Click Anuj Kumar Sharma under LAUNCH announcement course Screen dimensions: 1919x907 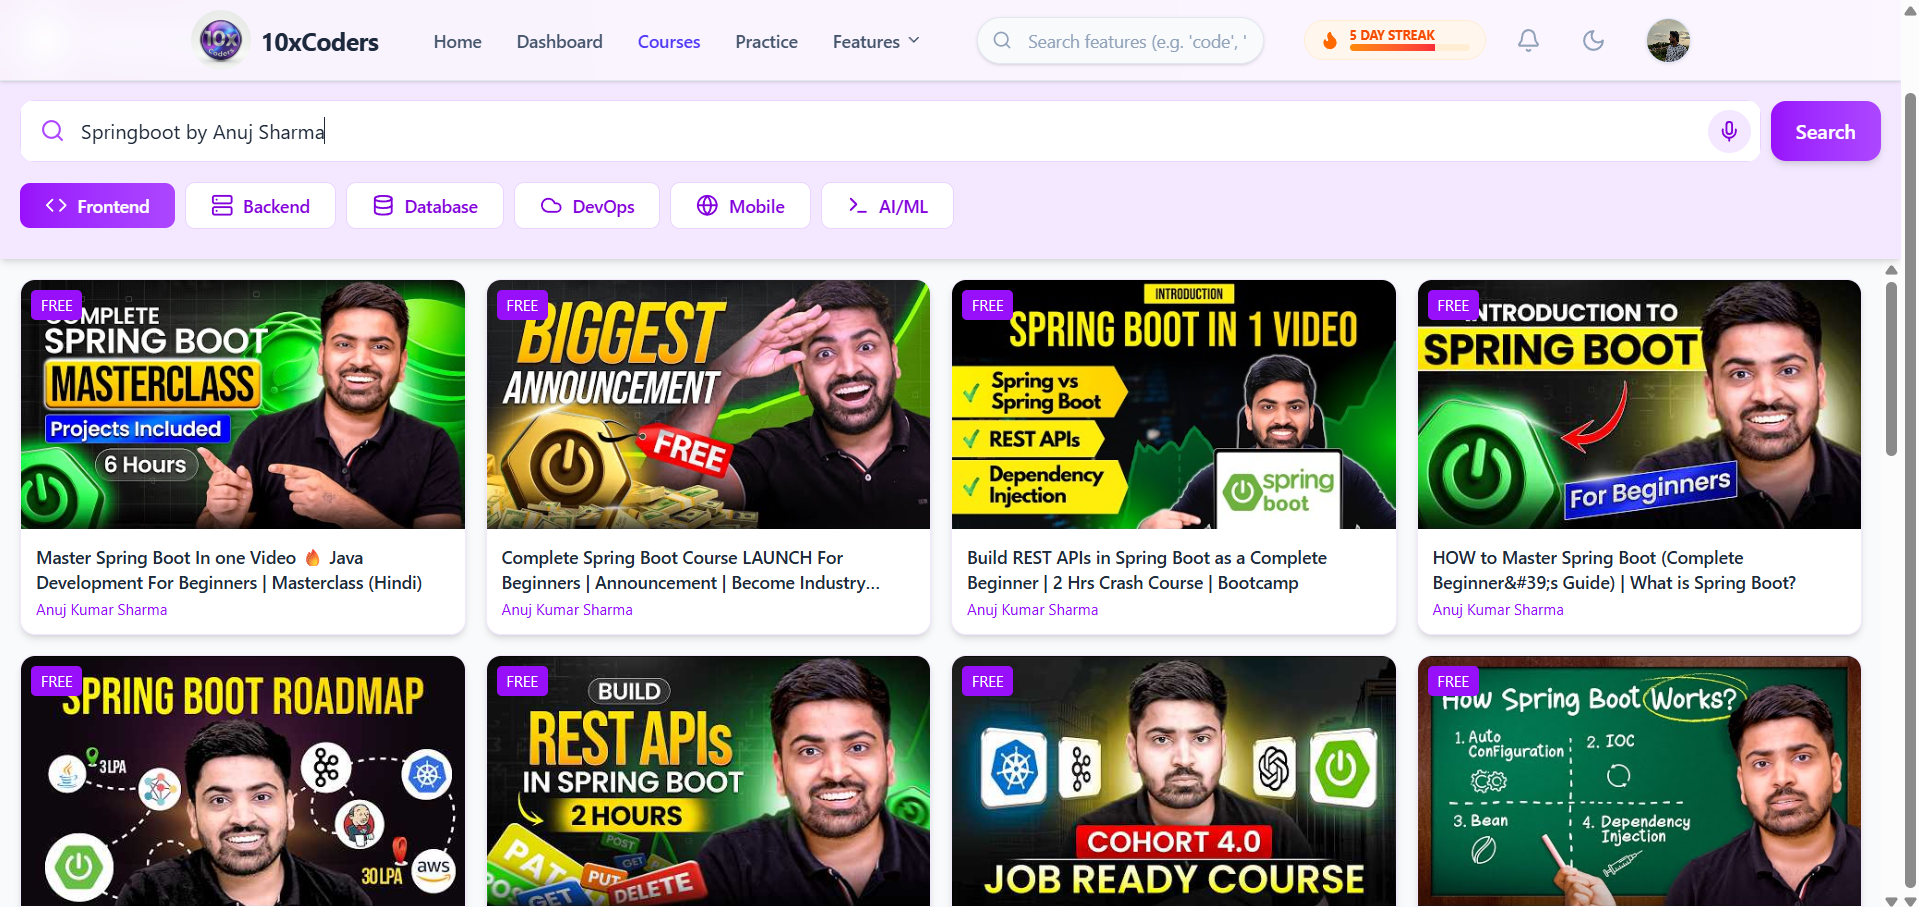567,610
